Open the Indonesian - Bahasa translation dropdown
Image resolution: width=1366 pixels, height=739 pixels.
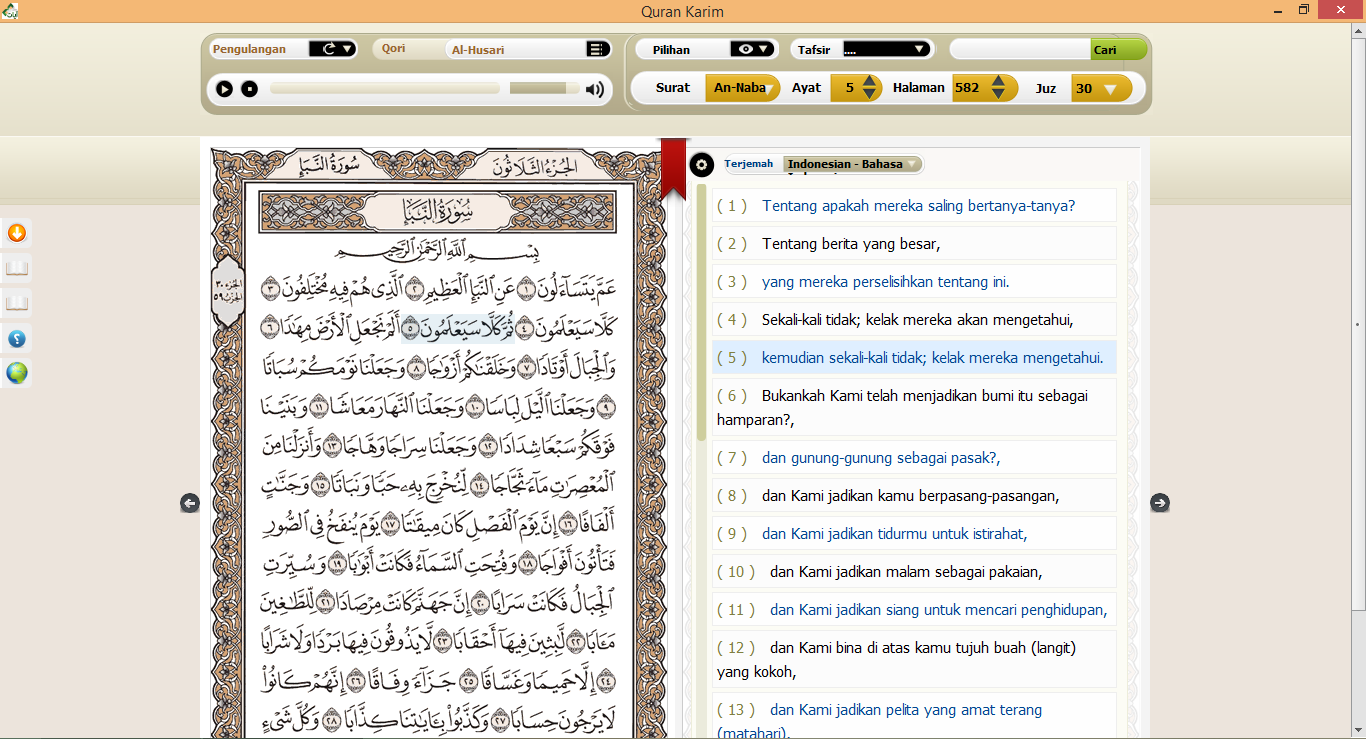[x=851, y=163]
